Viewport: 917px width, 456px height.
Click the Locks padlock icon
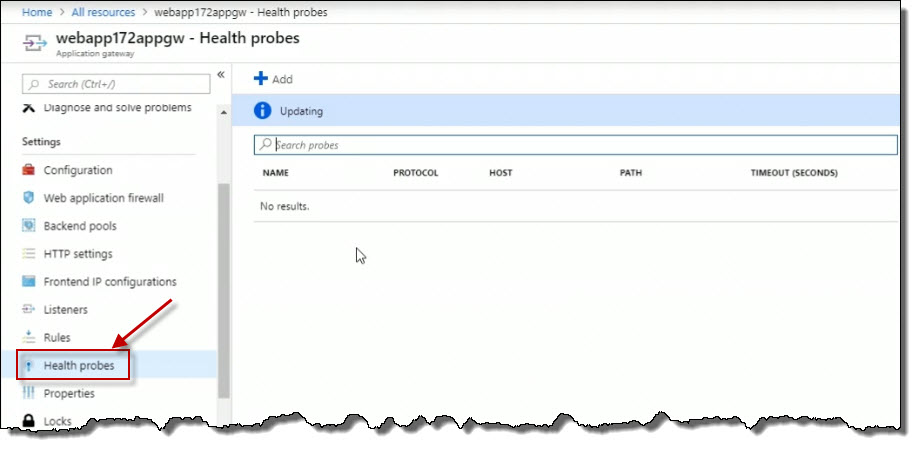coord(28,421)
